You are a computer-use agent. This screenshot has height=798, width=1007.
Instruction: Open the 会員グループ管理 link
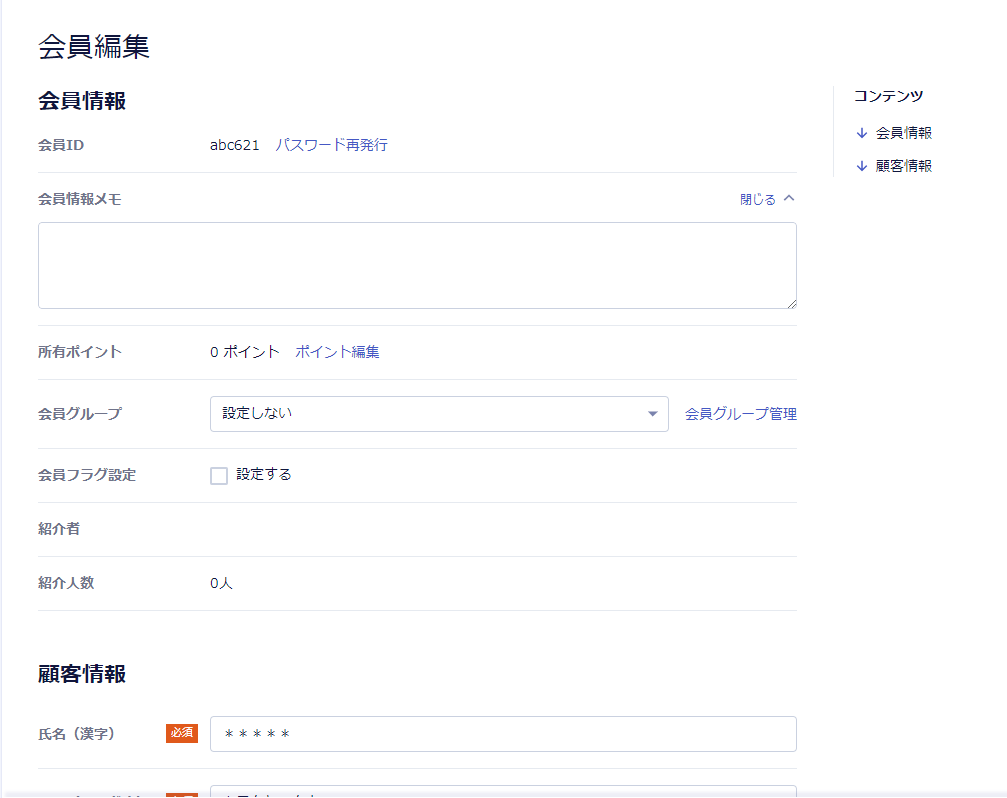pyautogui.click(x=740, y=414)
